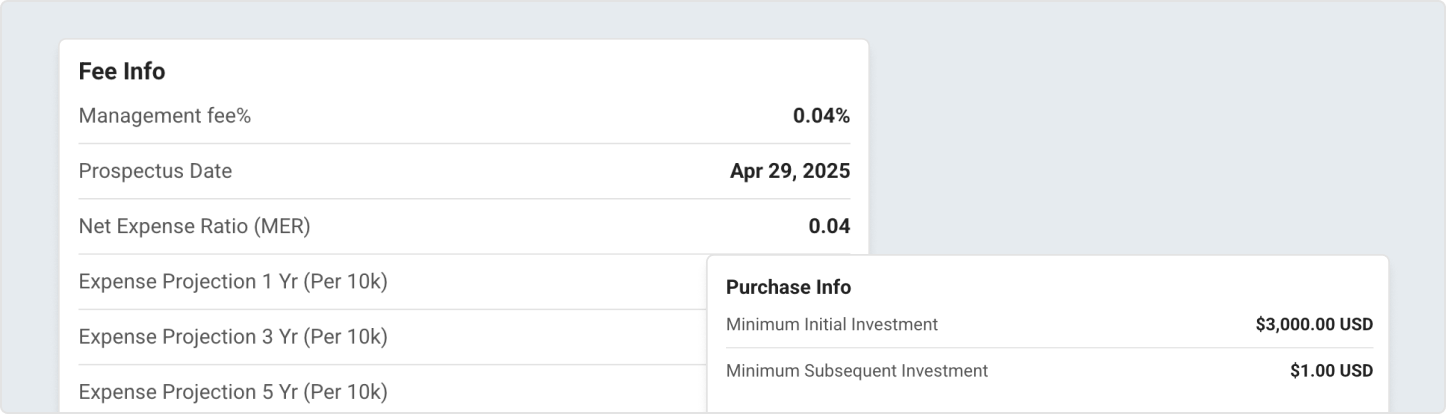The height and width of the screenshot is (414, 1446).
Task: Click the Minimum Subsequent Investment label
Action: [857, 371]
